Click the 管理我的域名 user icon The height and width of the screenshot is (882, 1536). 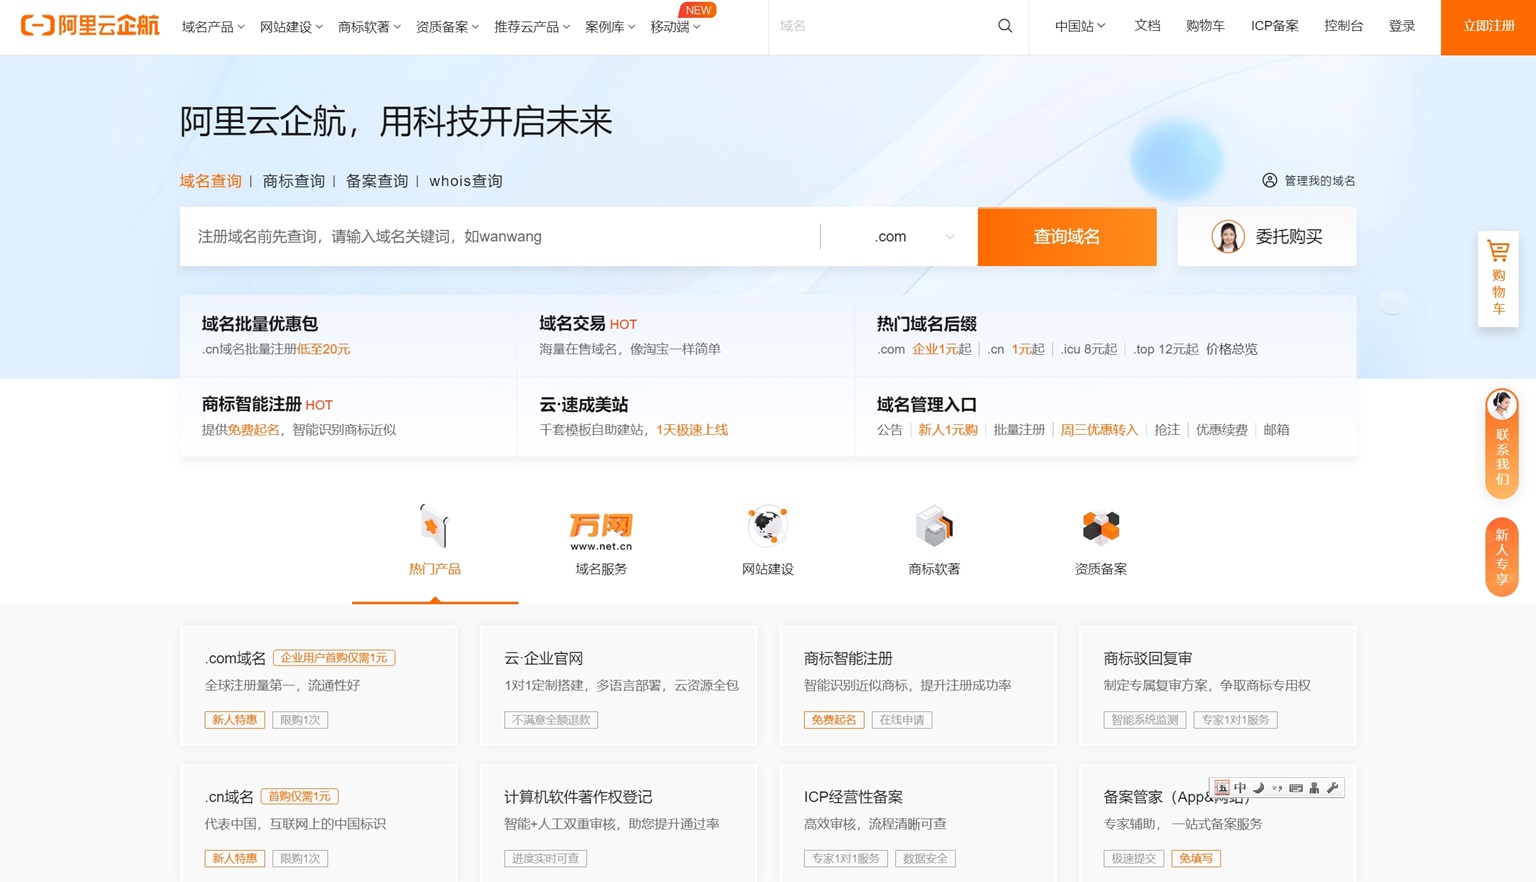click(x=1269, y=180)
